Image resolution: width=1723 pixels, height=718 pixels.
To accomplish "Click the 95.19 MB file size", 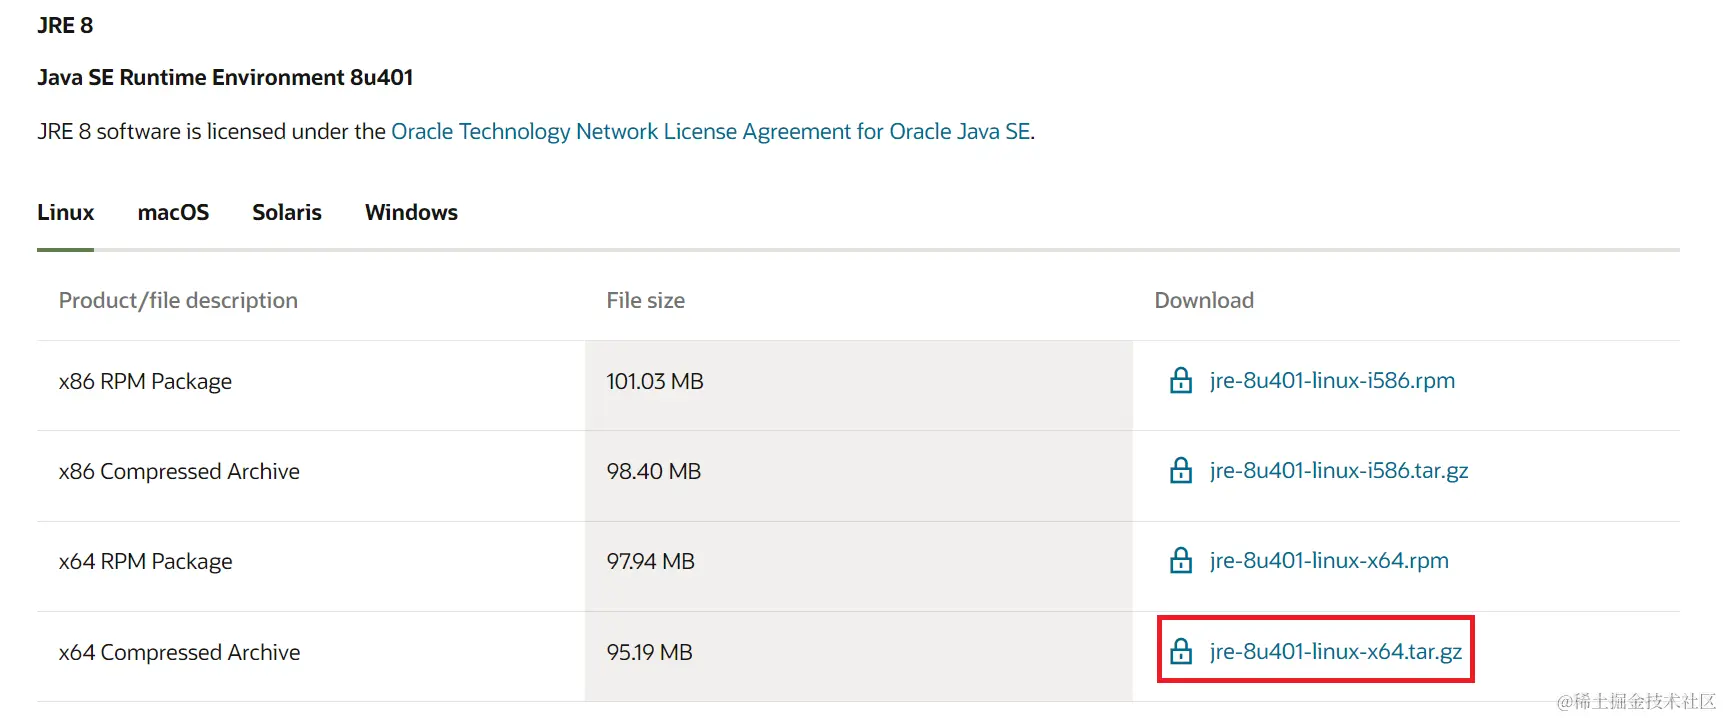I will (x=650, y=652).
